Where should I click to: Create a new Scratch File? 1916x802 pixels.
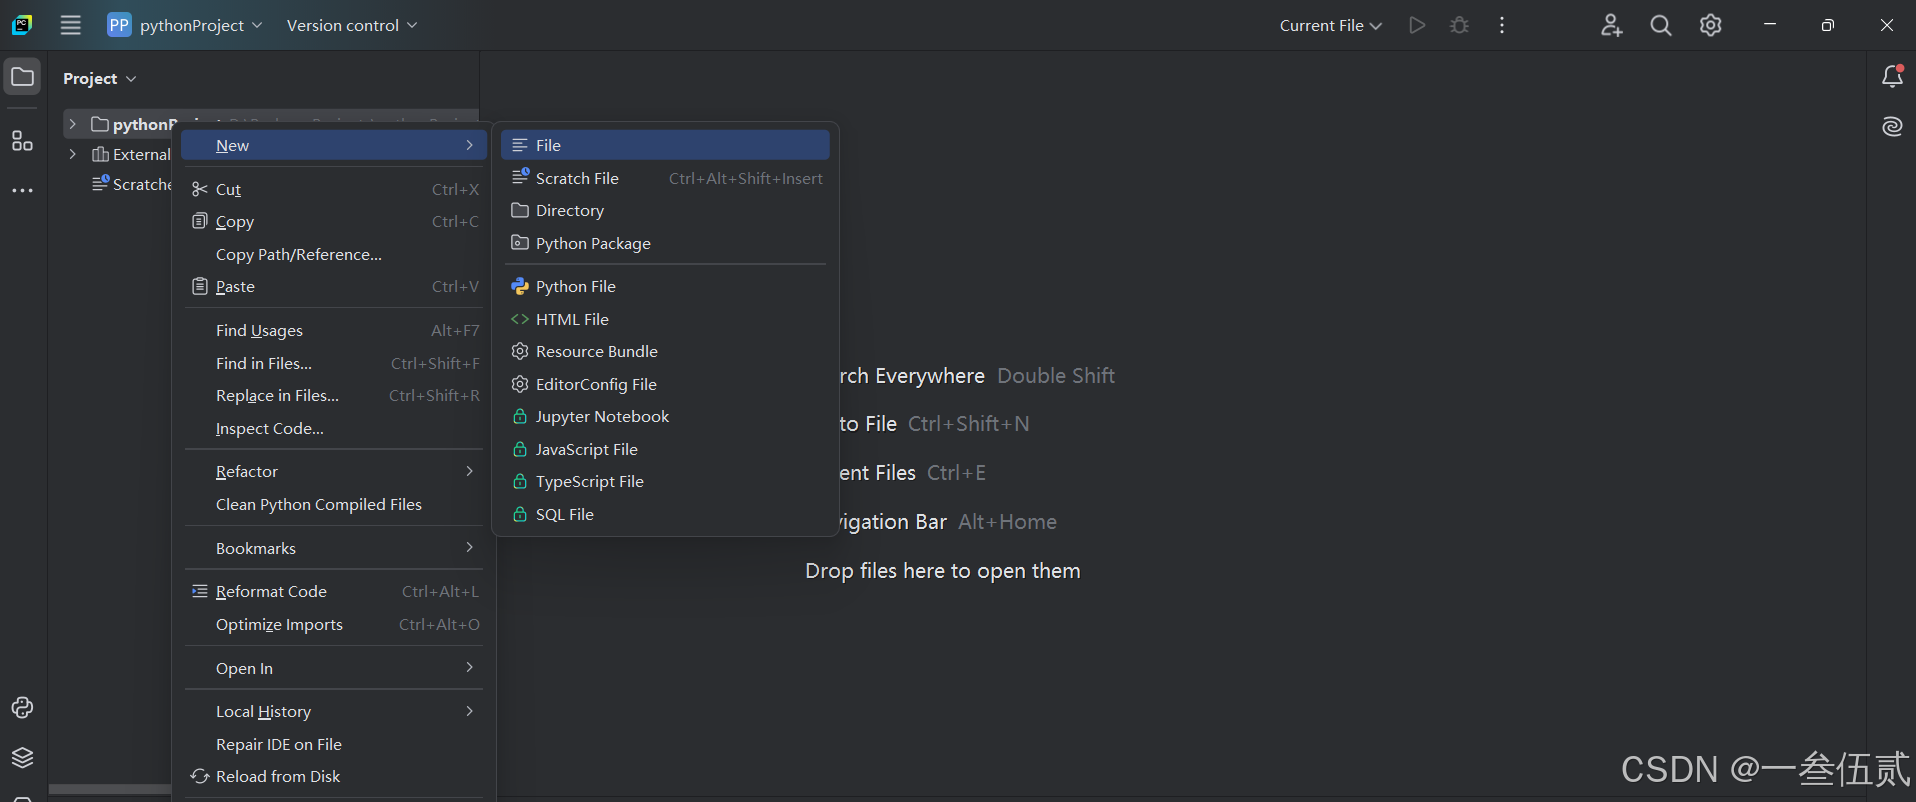click(665, 178)
